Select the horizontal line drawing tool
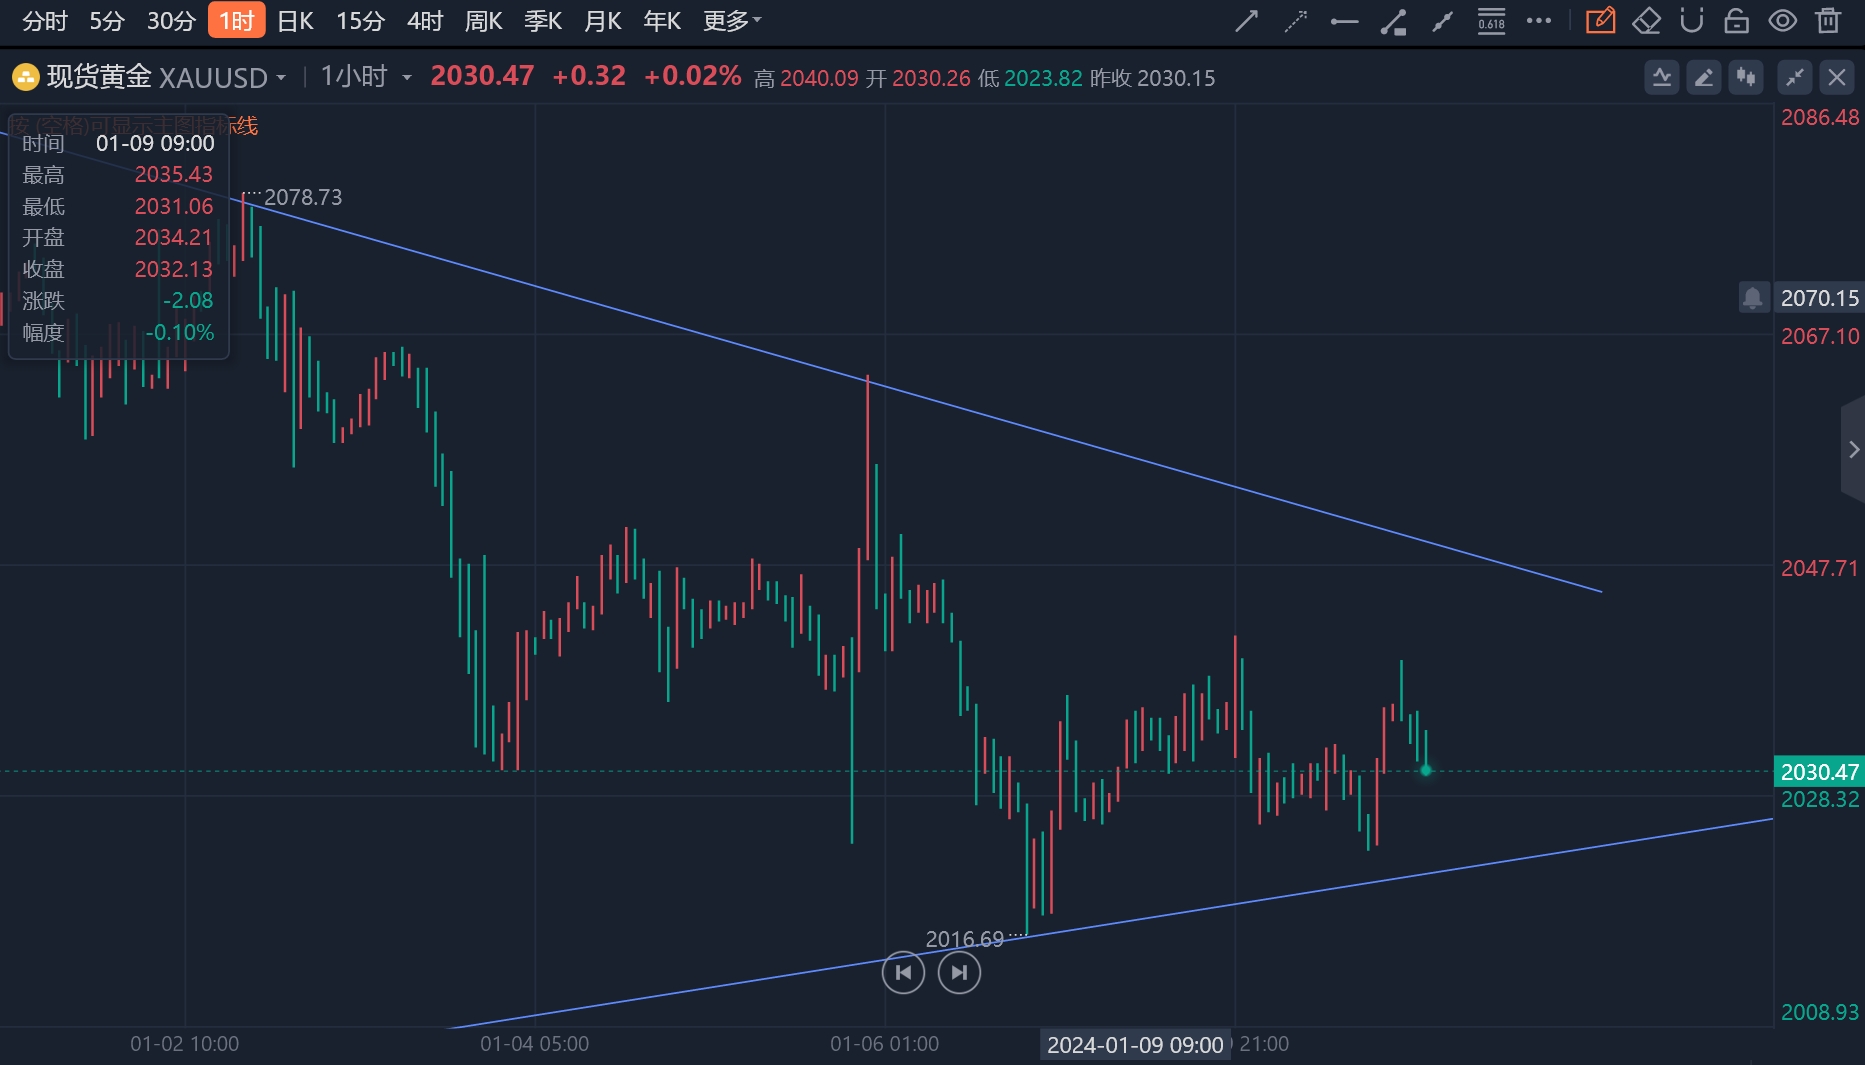1865x1065 pixels. pos(1344,21)
